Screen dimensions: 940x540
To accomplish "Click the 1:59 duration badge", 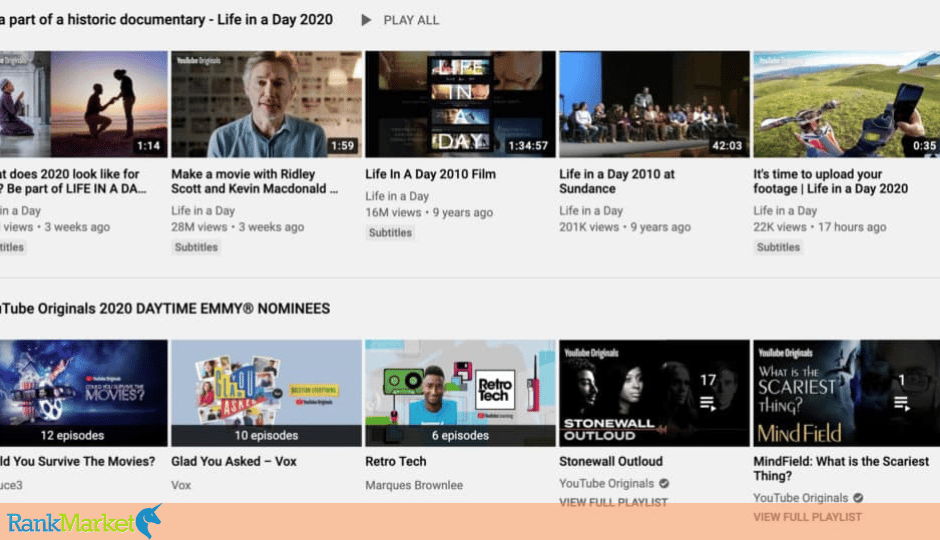I will pos(342,146).
